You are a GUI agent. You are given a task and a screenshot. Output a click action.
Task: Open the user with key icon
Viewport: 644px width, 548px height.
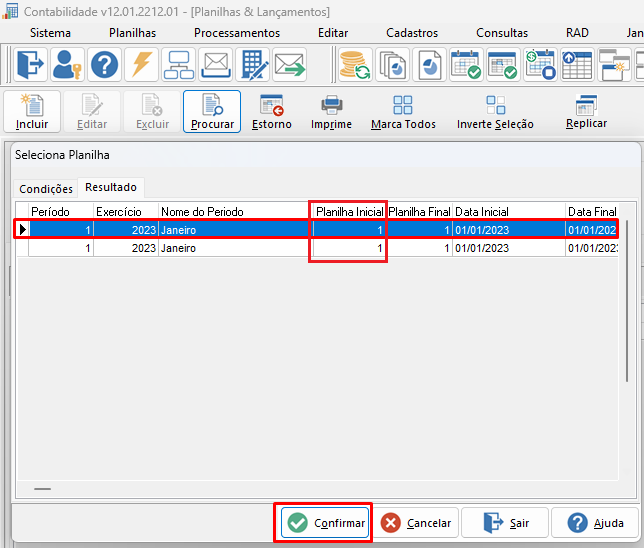pyautogui.click(x=68, y=64)
